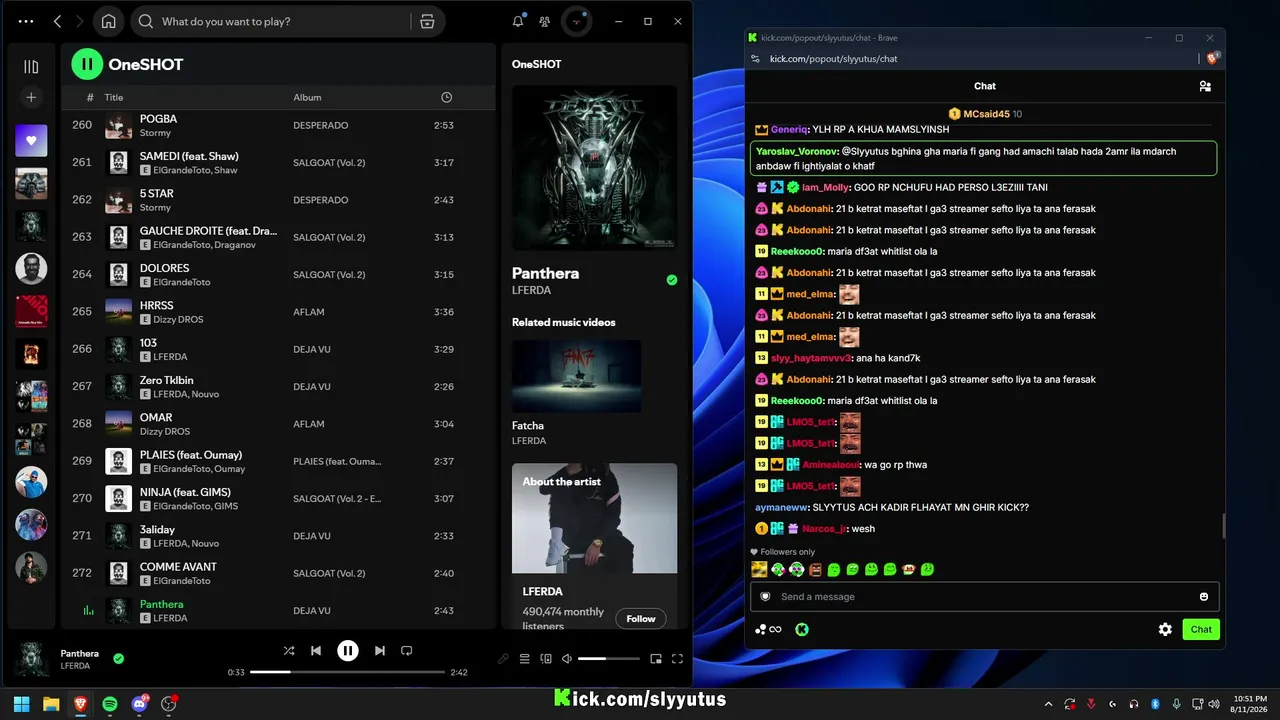The image size is (1280, 720).
Task: Enter Spotify full screen mode
Action: click(x=677, y=659)
